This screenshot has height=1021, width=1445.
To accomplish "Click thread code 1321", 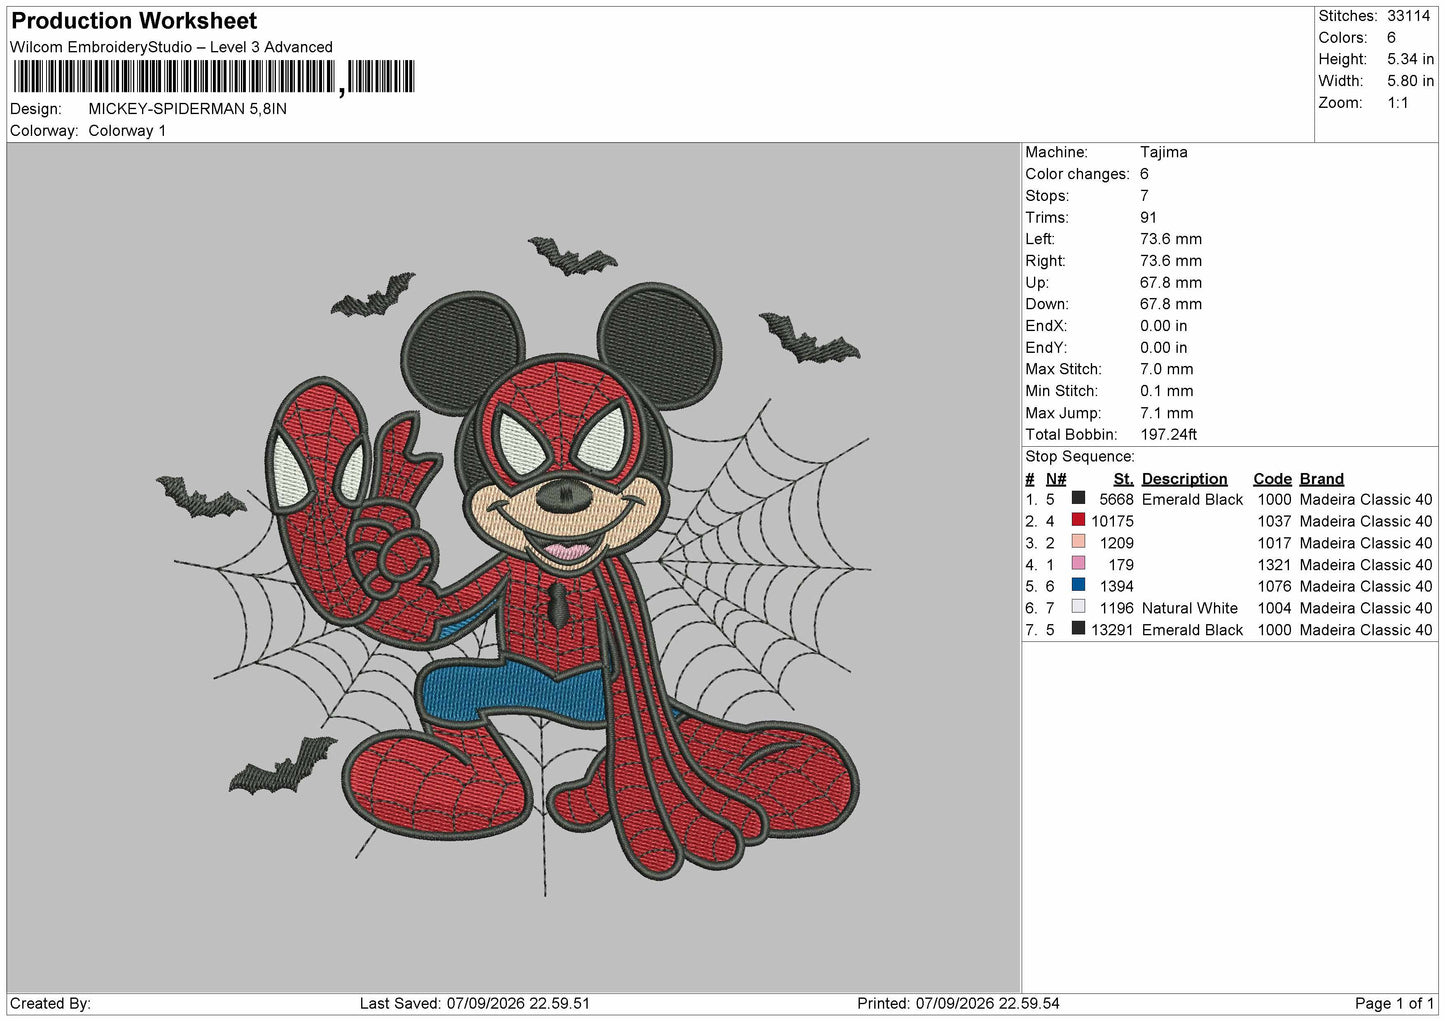I will coord(1274,565).
